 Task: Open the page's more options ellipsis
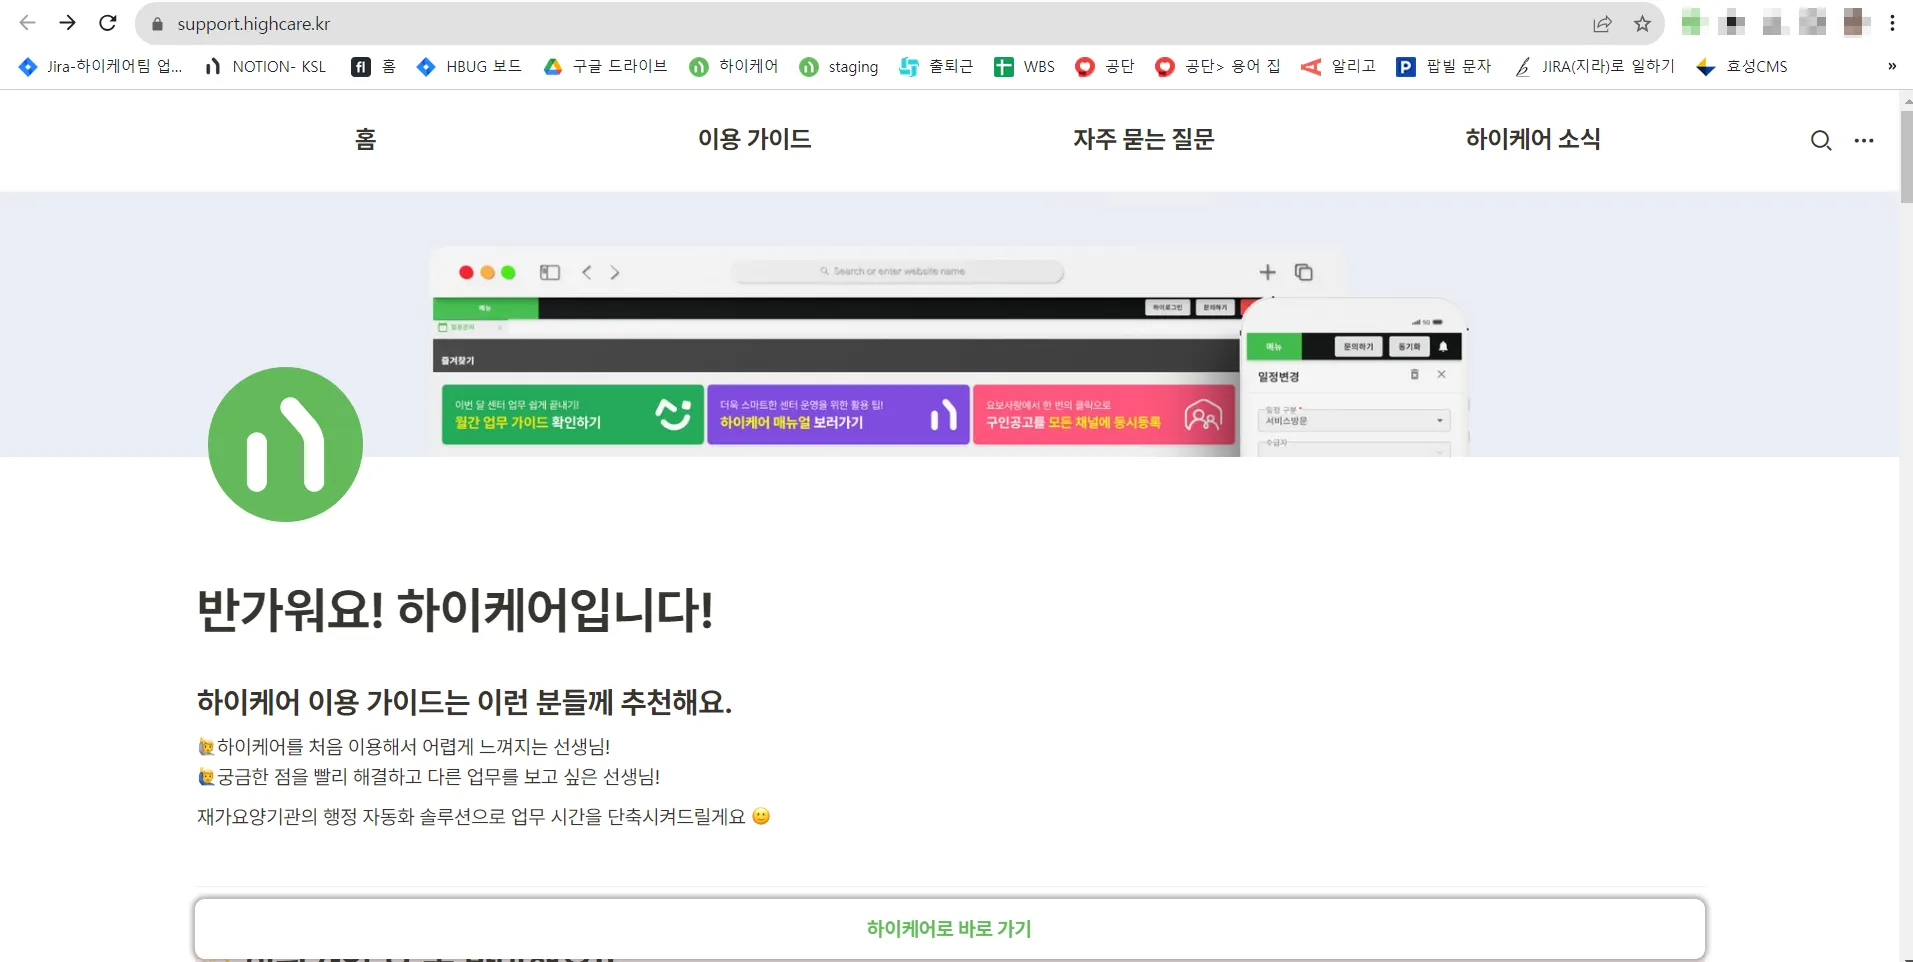(1864, 141)
